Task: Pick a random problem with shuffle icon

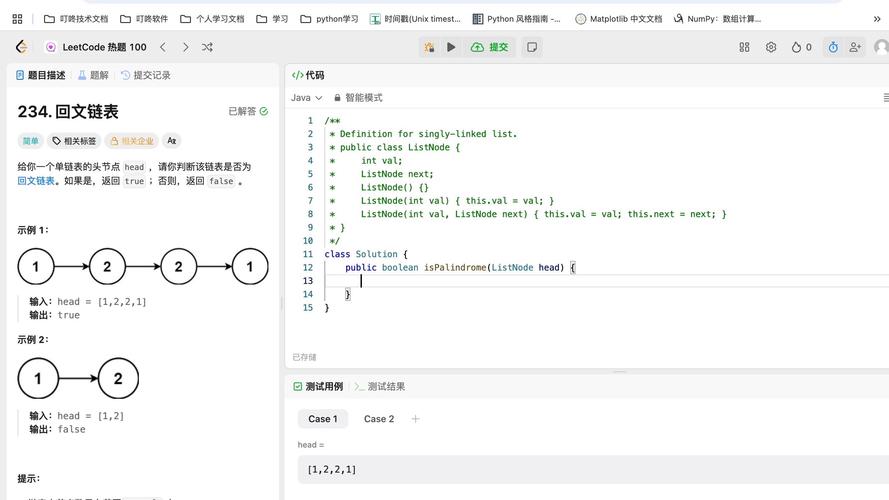Action: pyautogui.click(x=207, y=47)
